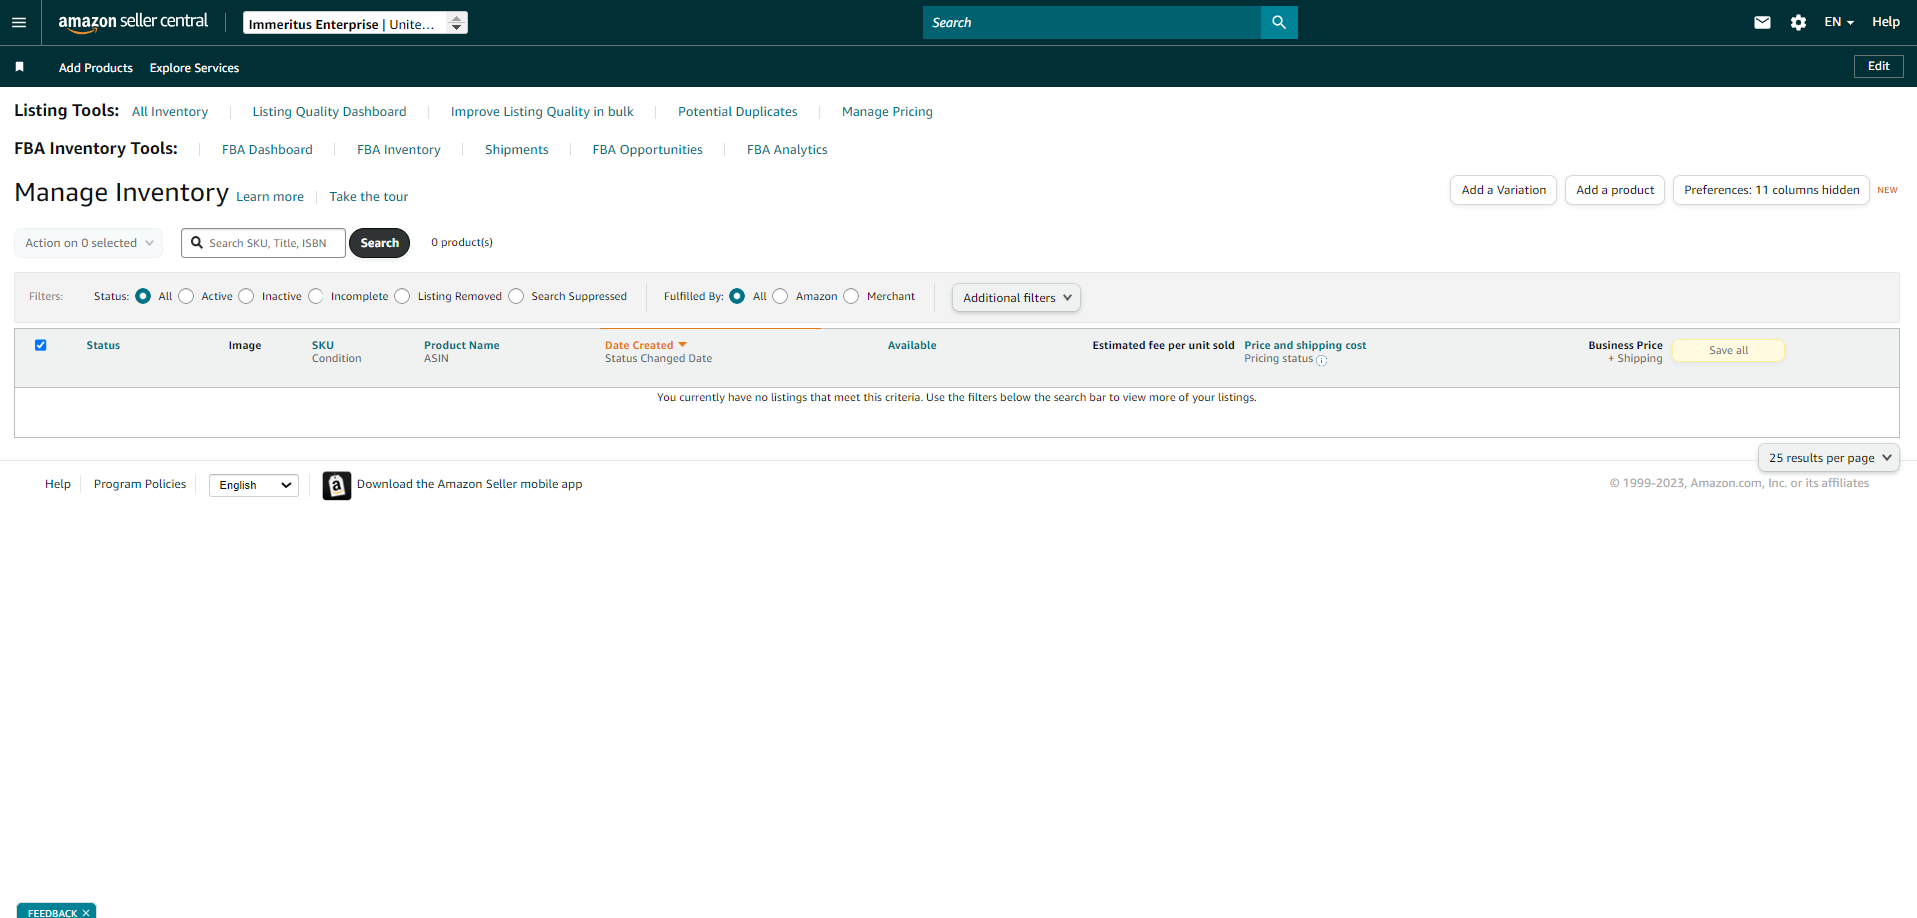
Task: Click the Edit button in sub-navigation
Action: click(x=1879, y=66)
